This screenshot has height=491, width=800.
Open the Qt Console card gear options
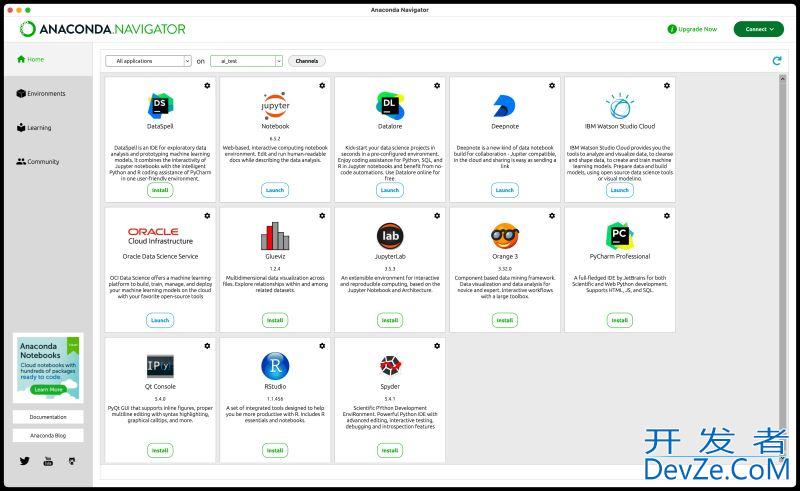click(x=207, y=346)
